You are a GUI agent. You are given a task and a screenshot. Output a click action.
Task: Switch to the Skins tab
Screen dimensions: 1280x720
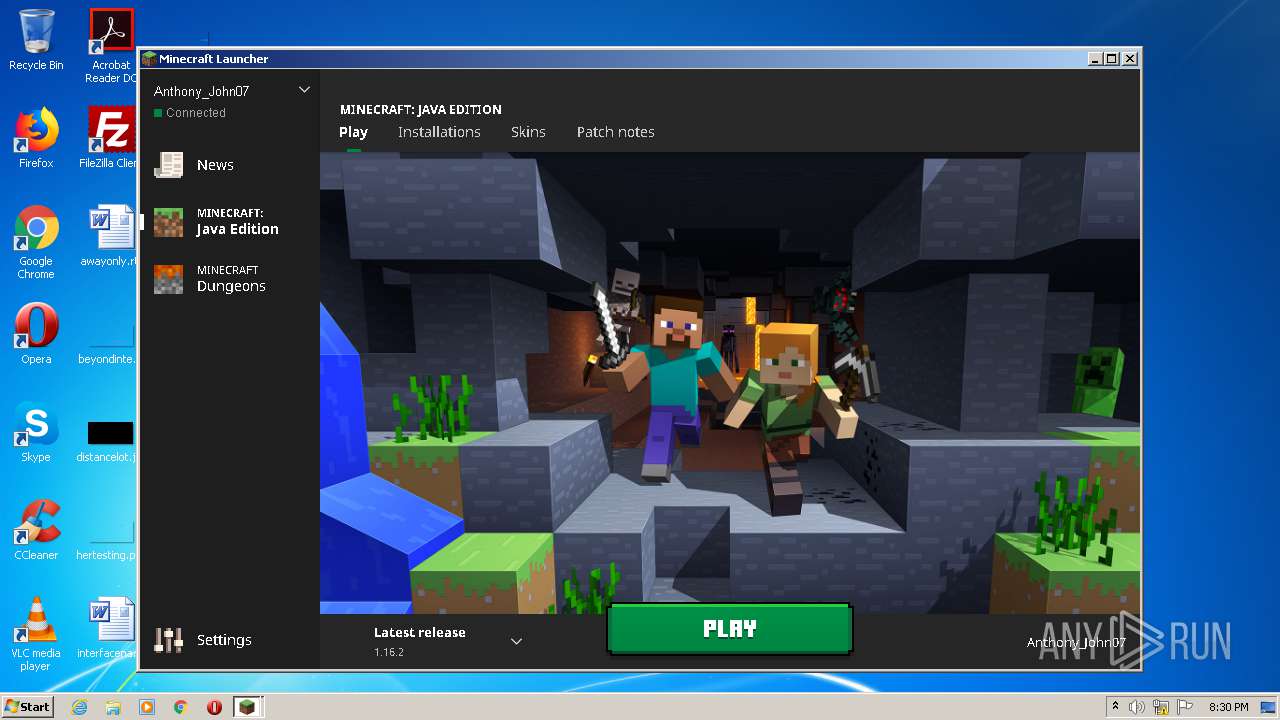(528, 132)
